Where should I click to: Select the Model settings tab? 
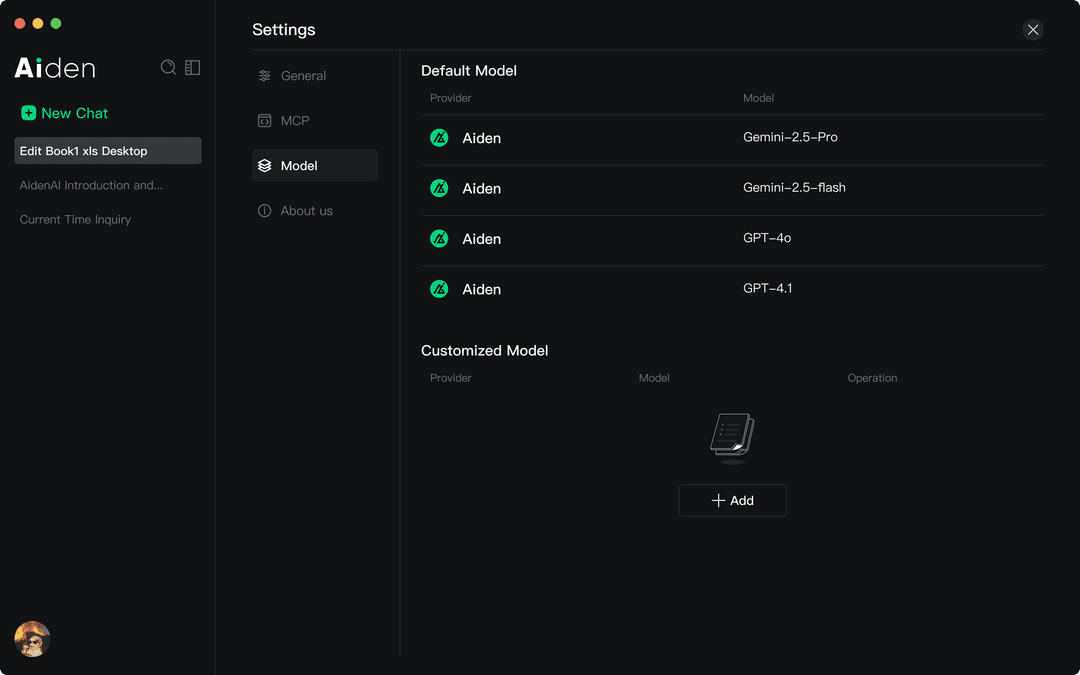tap(315, 166)
